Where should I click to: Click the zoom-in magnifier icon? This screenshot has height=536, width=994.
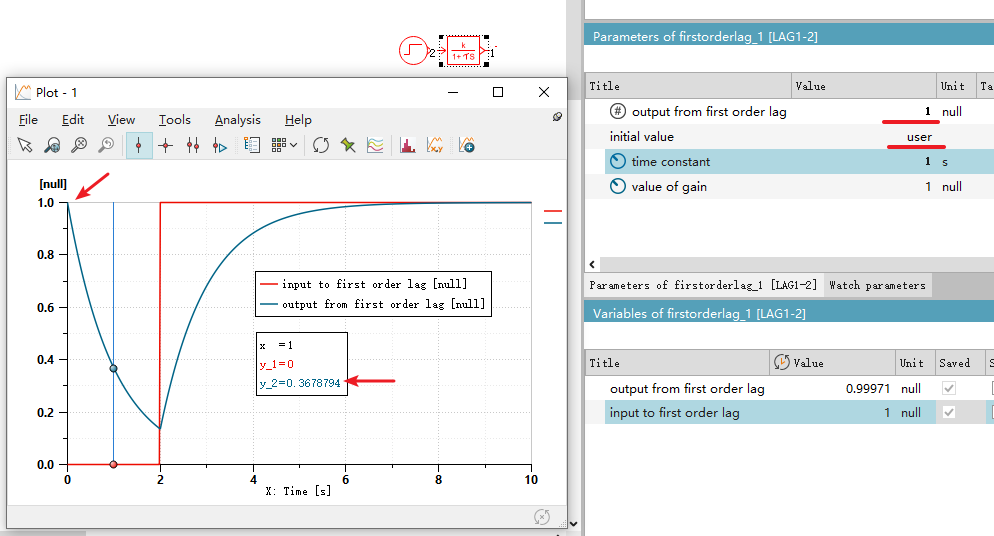click(x=52, y=146)
